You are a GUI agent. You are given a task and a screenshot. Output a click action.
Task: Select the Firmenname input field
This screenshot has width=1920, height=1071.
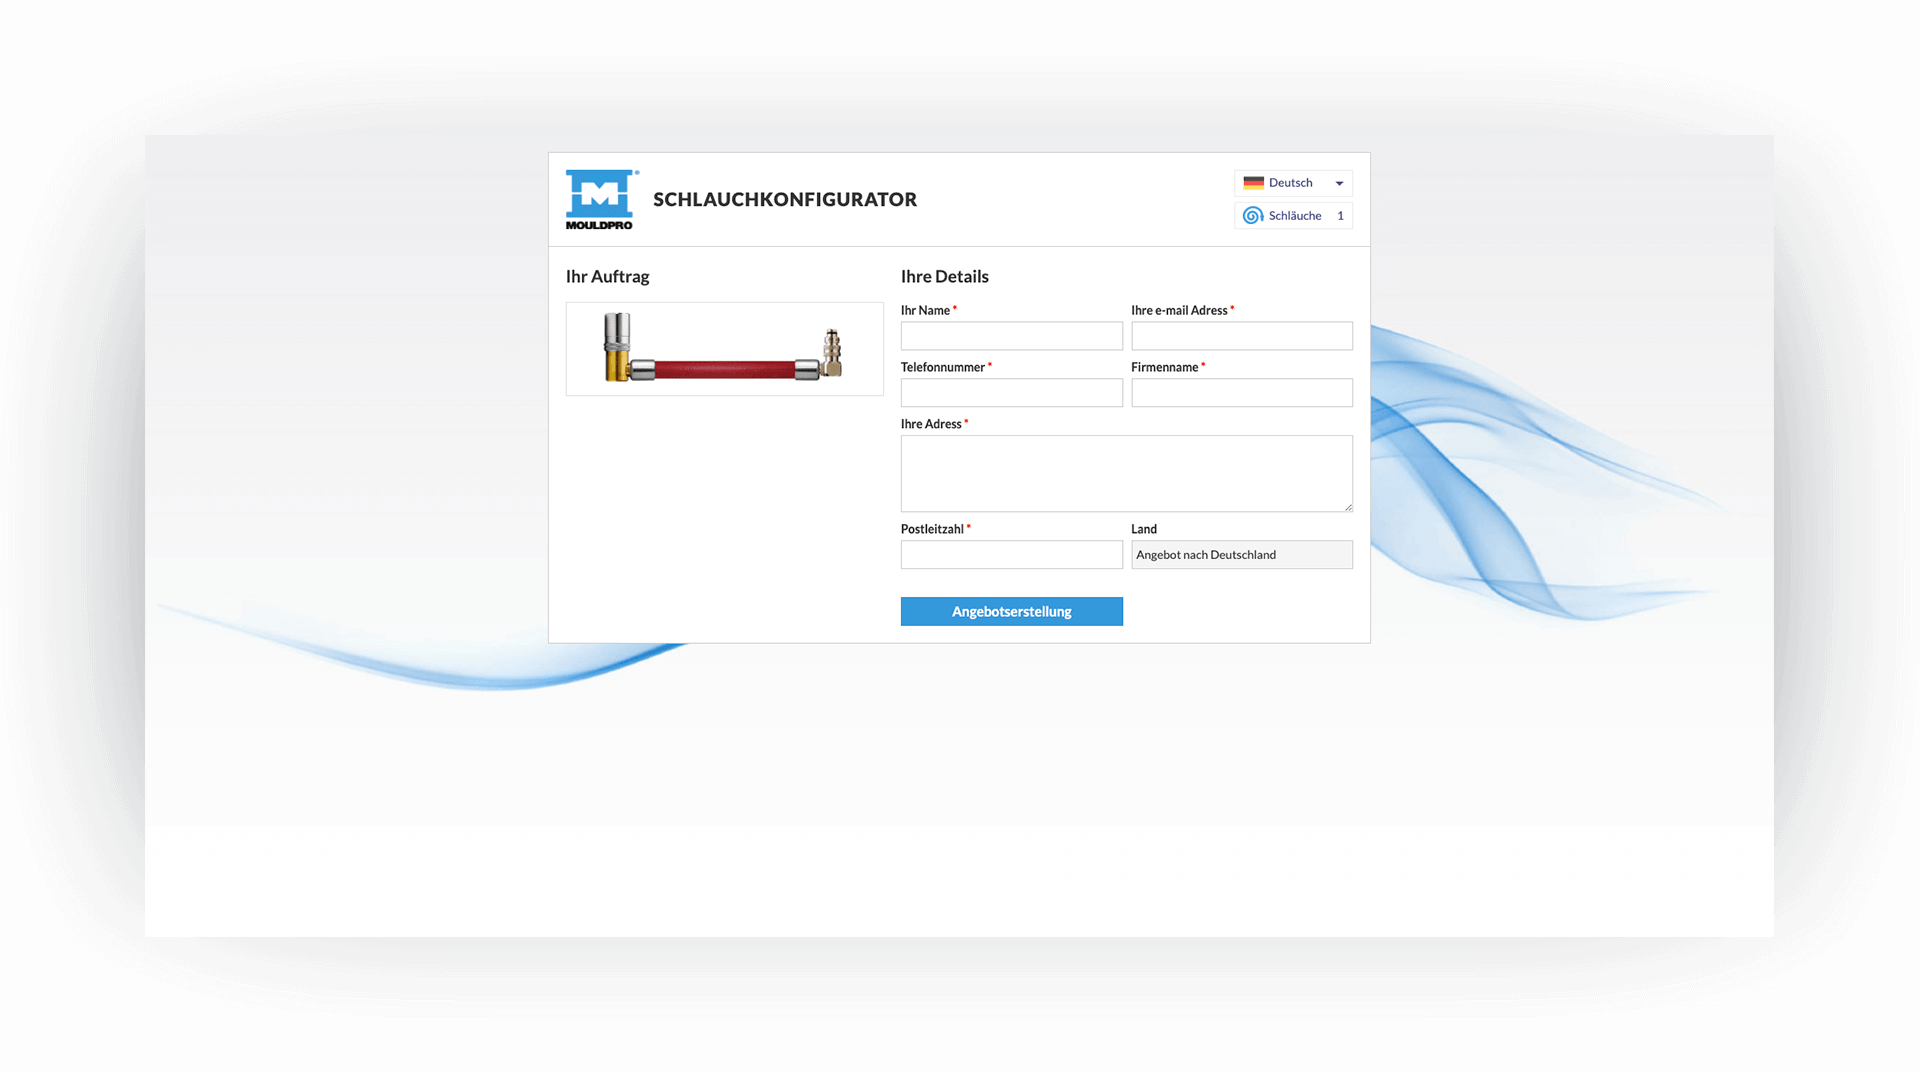click(1241, 393)
